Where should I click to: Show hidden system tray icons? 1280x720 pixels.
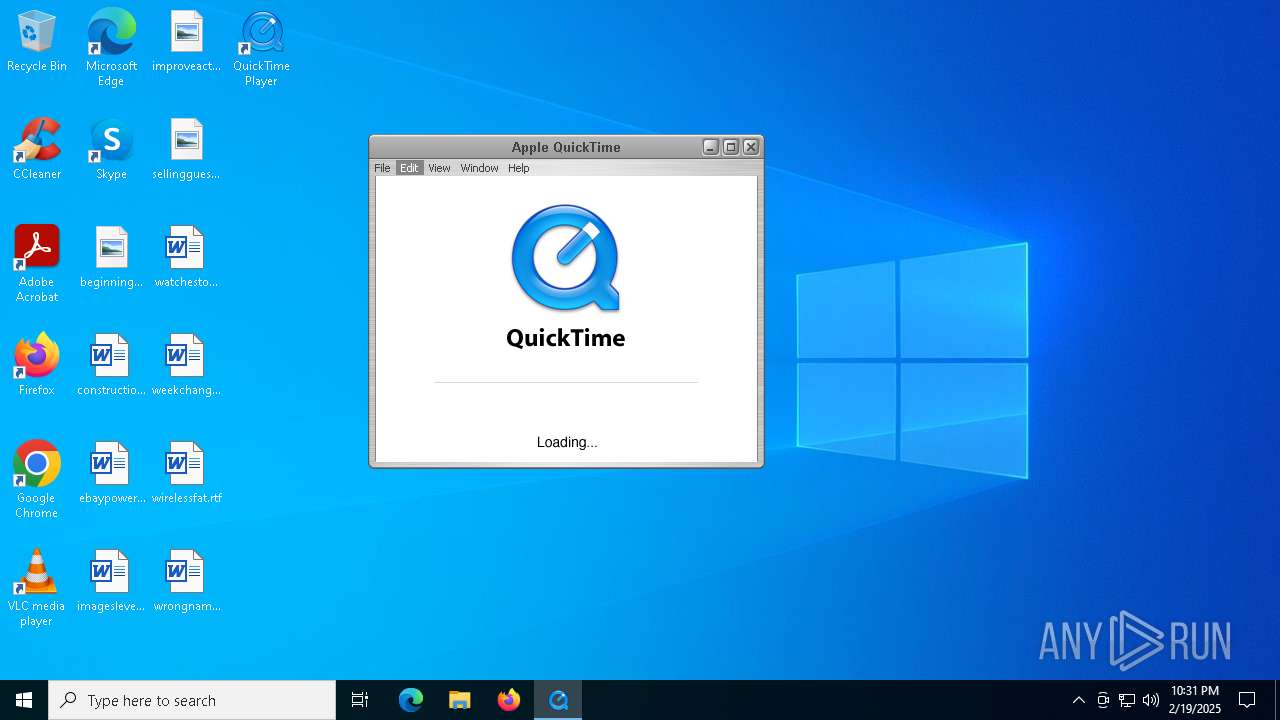(1078, 700)
